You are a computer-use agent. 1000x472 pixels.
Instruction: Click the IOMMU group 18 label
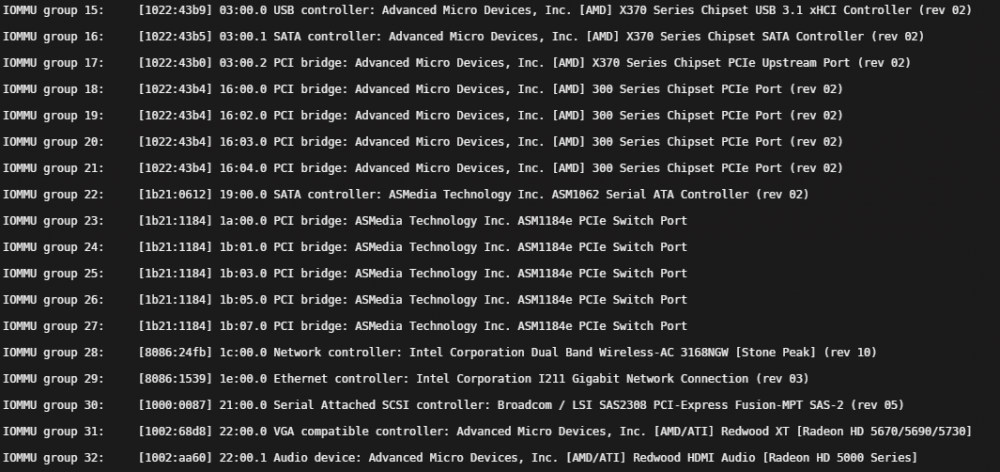[53, 89]
